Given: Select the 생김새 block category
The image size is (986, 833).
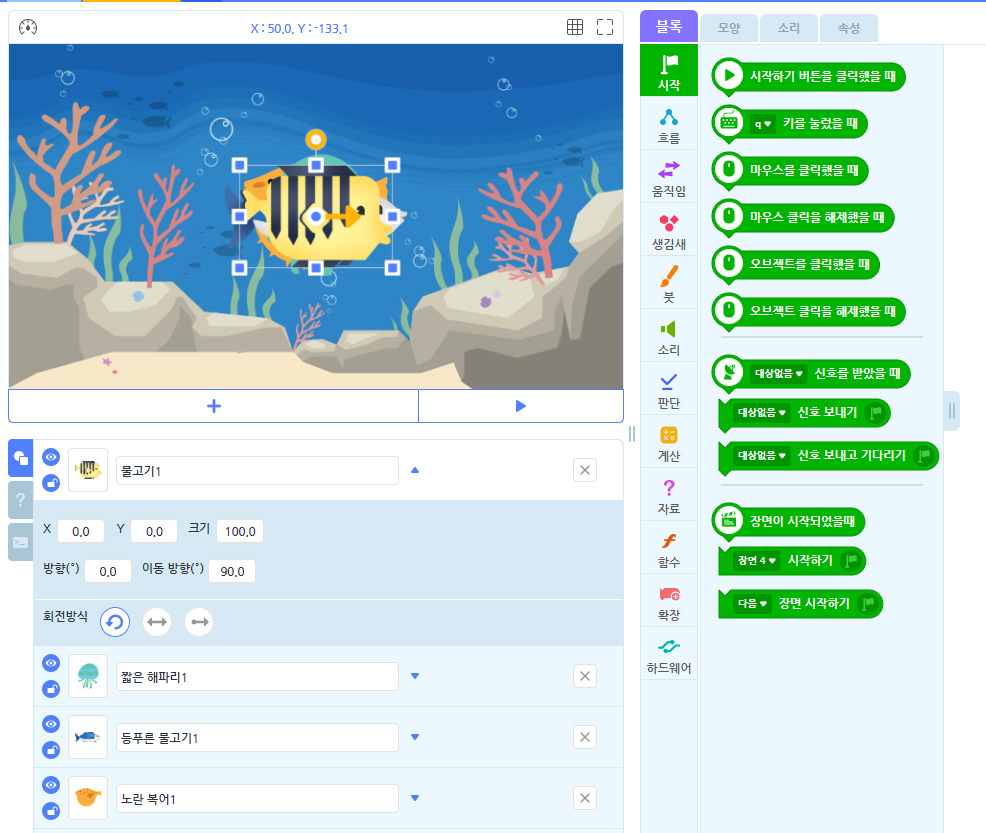Looking at the screenshot, I should pyautogui.click(x=668, y=232).
